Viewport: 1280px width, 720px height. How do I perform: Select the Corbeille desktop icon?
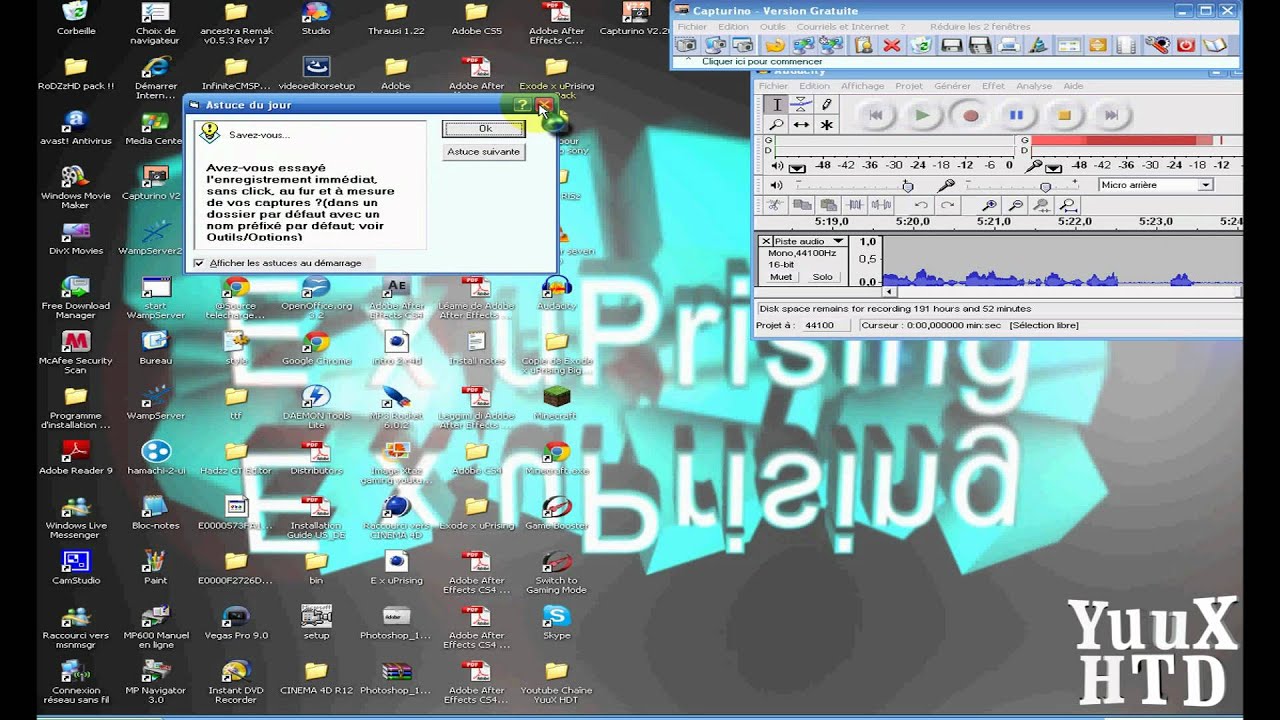(76, 19)
